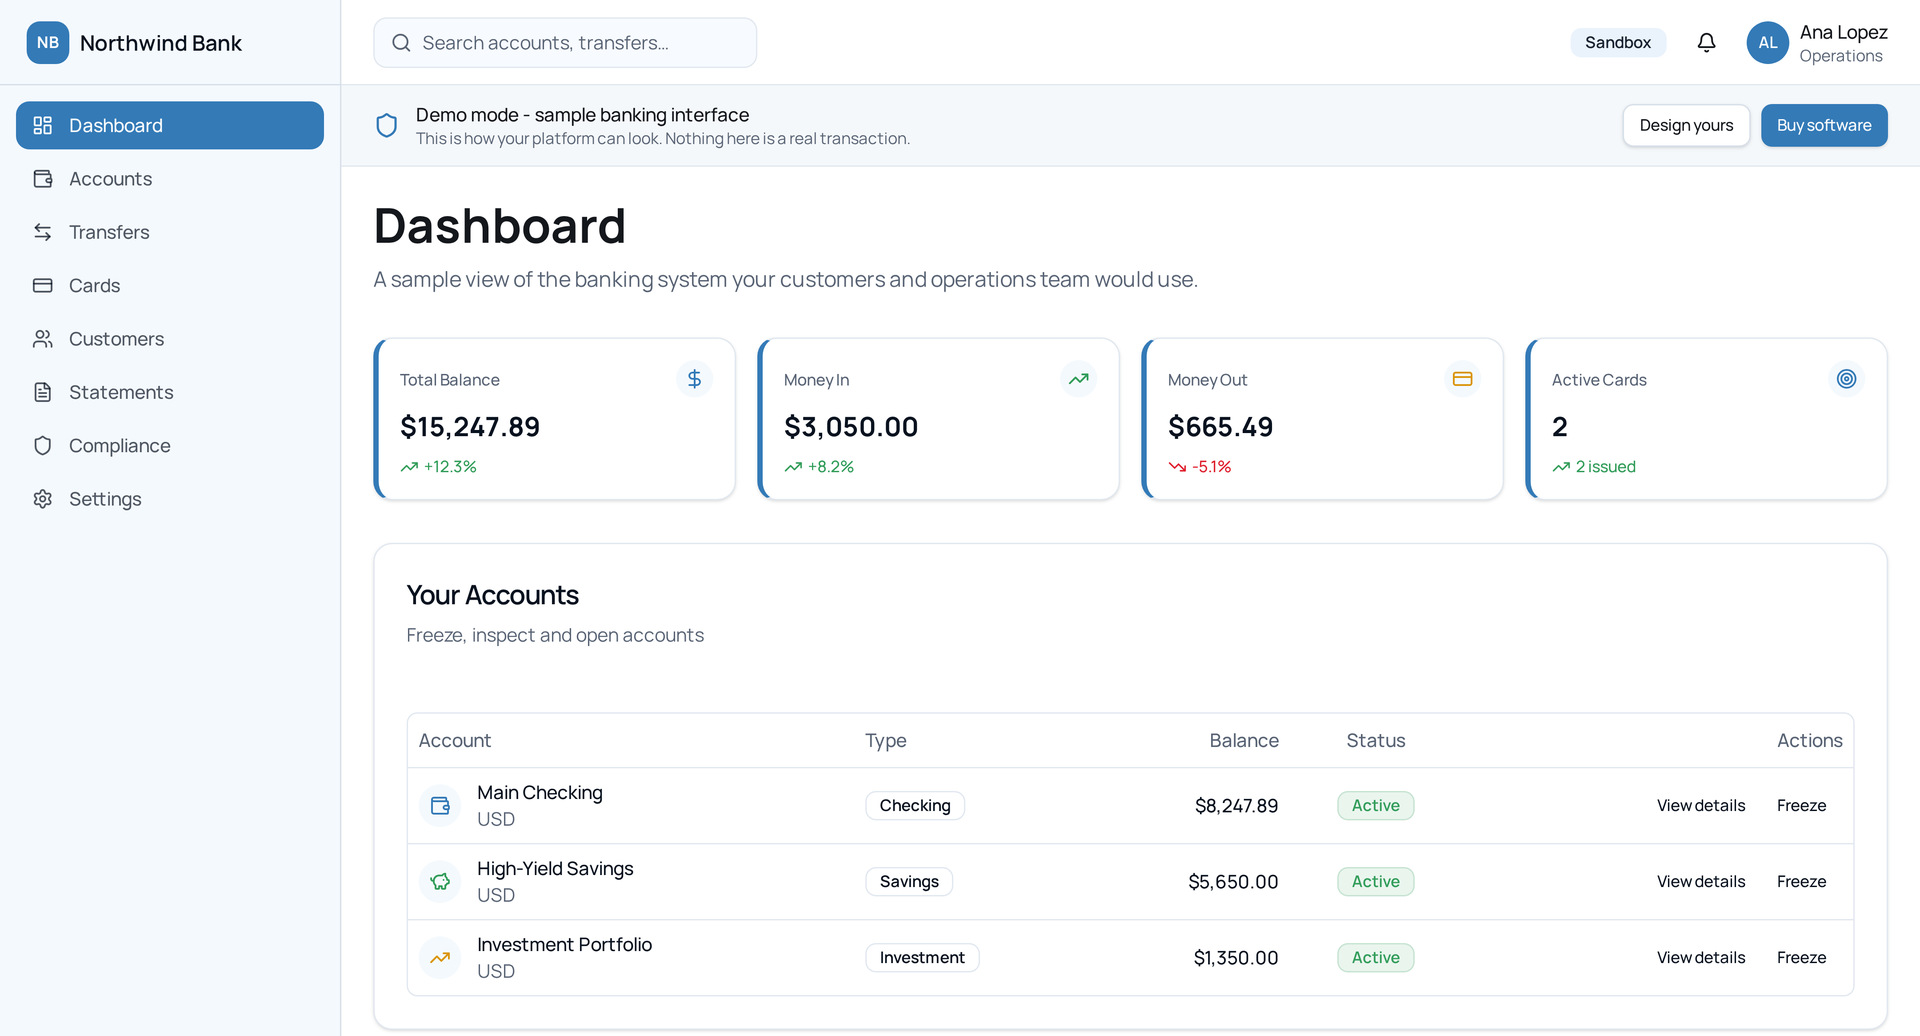
Task: Open Settings in the sidebar
Action: pyautogui.click(x=170, y=499)
